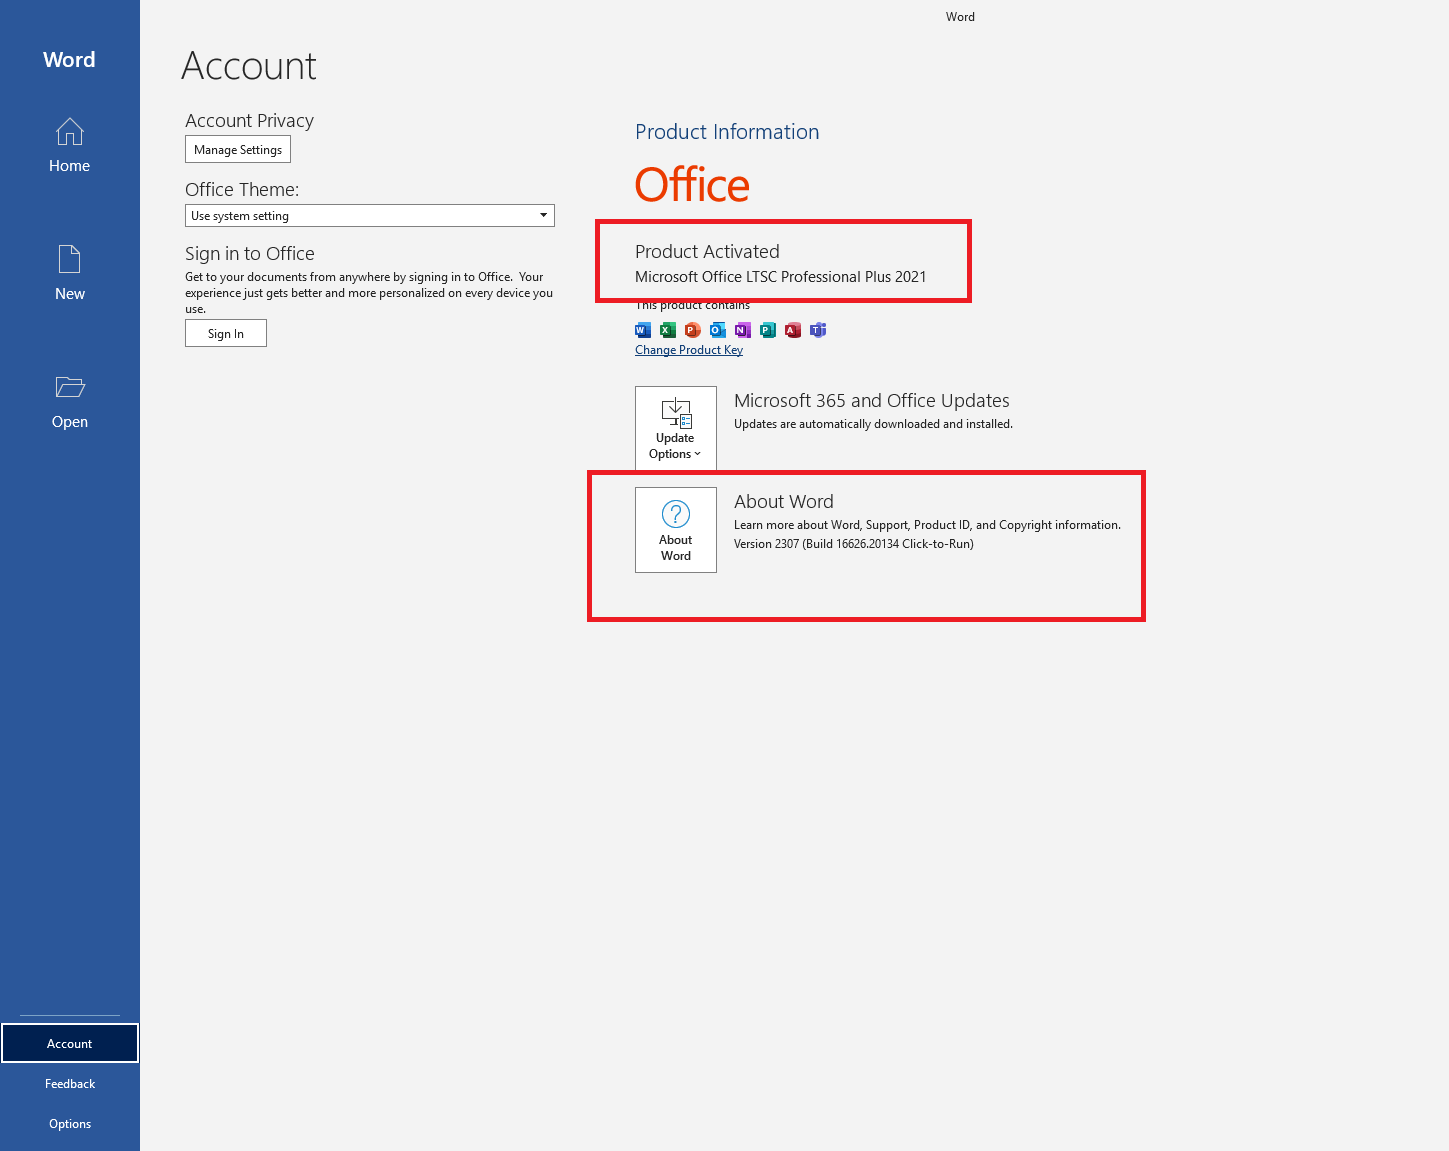The image size is (1449, 1151).
Task: Click the orange PowerPoint app icon
Action: 693,330
